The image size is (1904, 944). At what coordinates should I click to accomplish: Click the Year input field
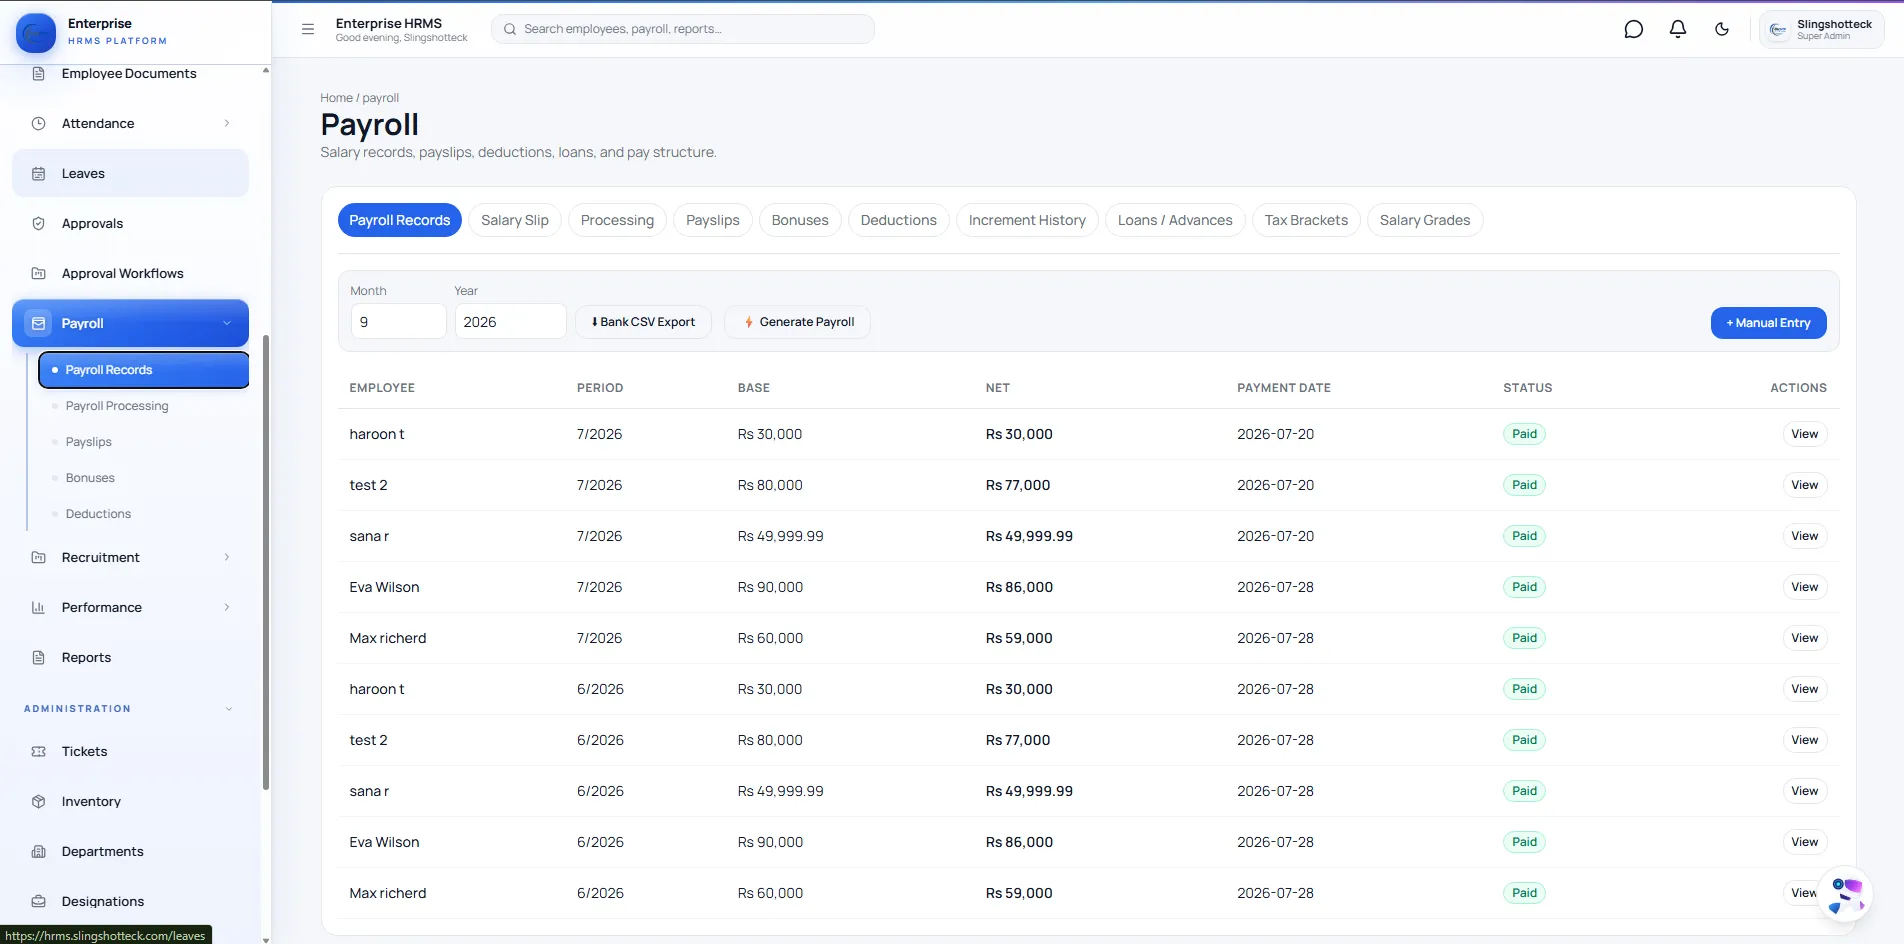(510, 322)
